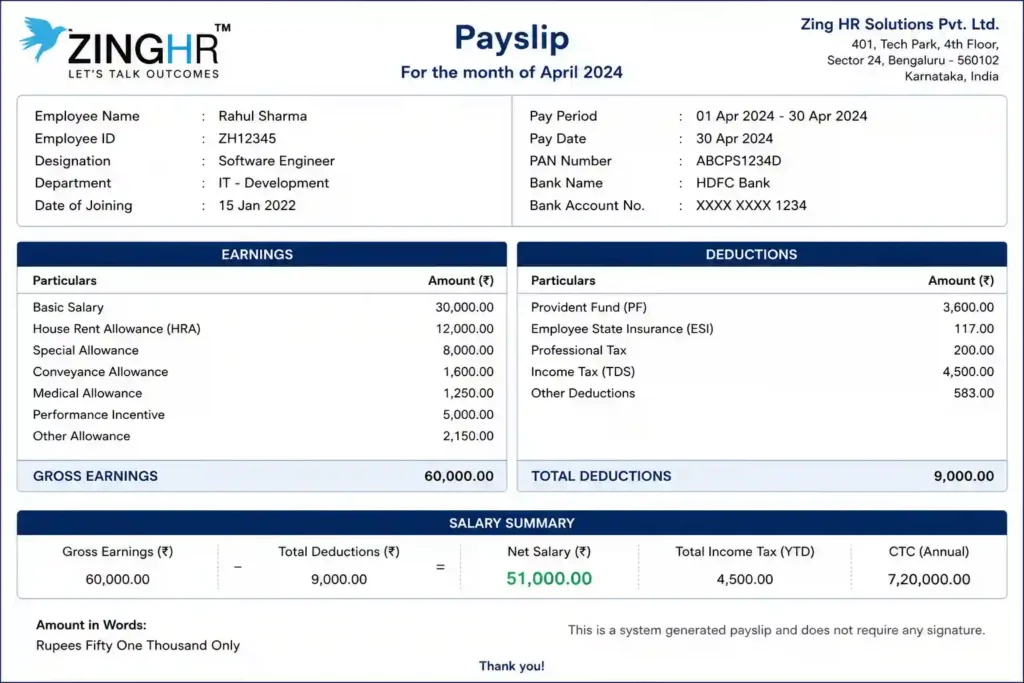Image resolution: width=1024 pixels, height=683 pixels.
Task: Click the SALARY SUMMARY header bar
Action: [x=511, y=523]
